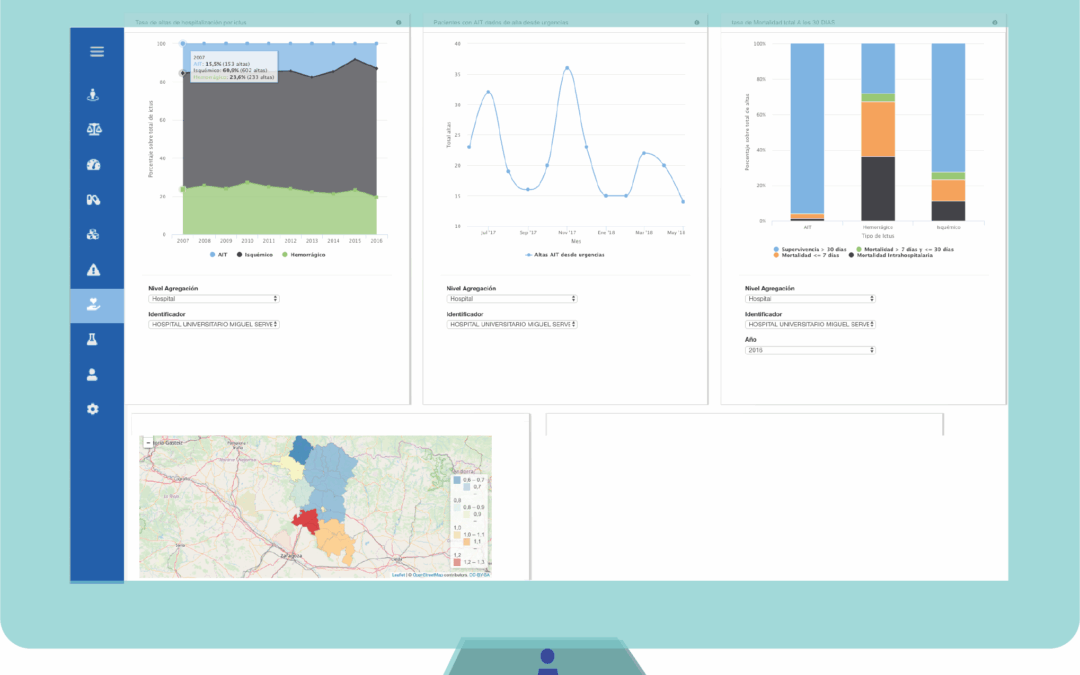Select the highlighted hand-heart sidebar item
Screen dimensions: 1080x675
[x=93, y=305]
